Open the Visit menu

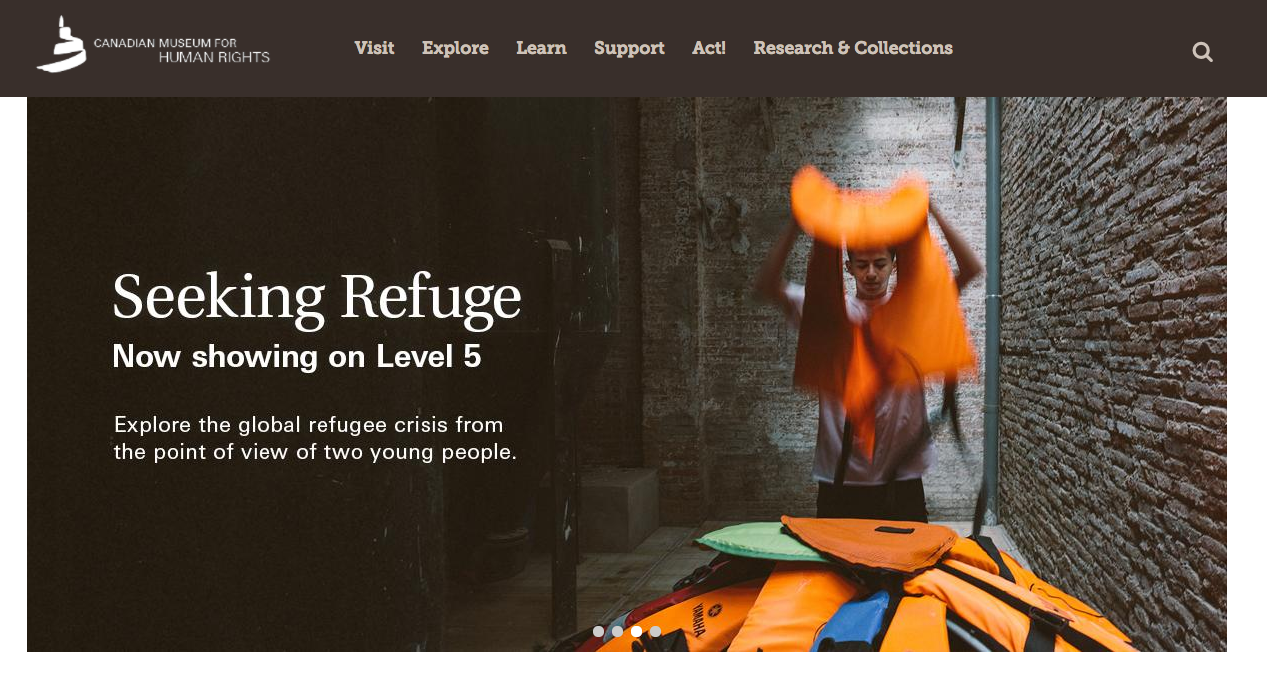coord(374,48)
